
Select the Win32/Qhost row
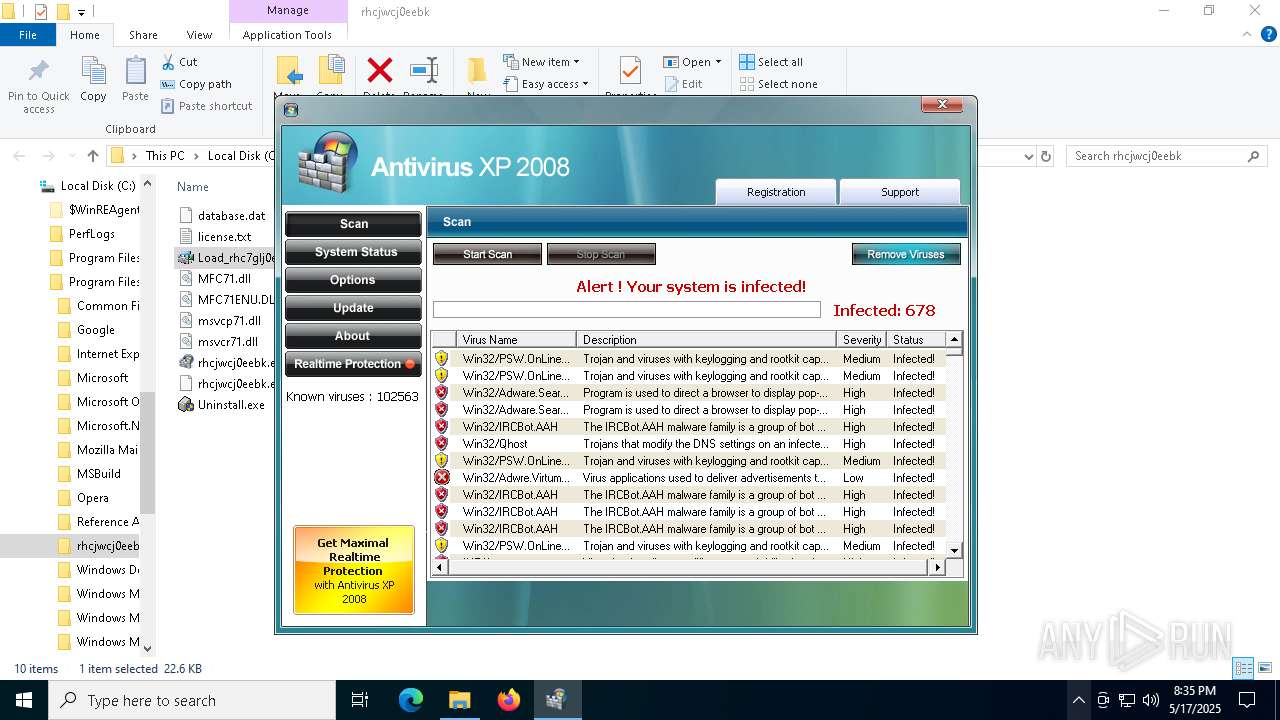coord(689,444)
